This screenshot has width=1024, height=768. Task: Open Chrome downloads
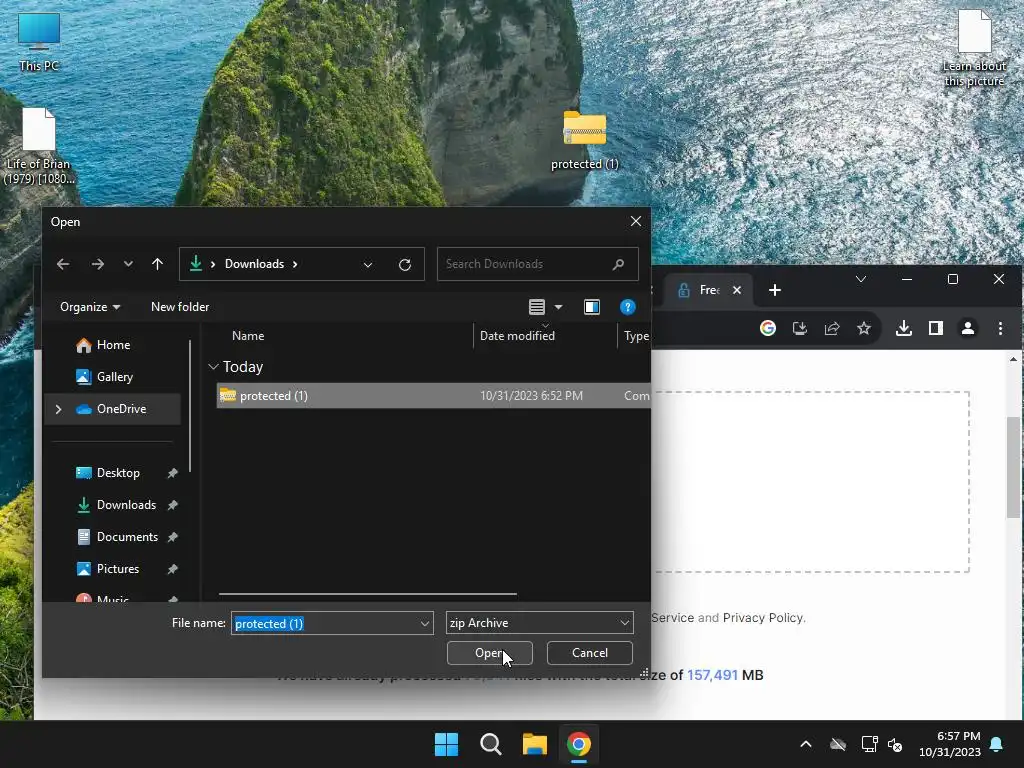click(904, 328)
